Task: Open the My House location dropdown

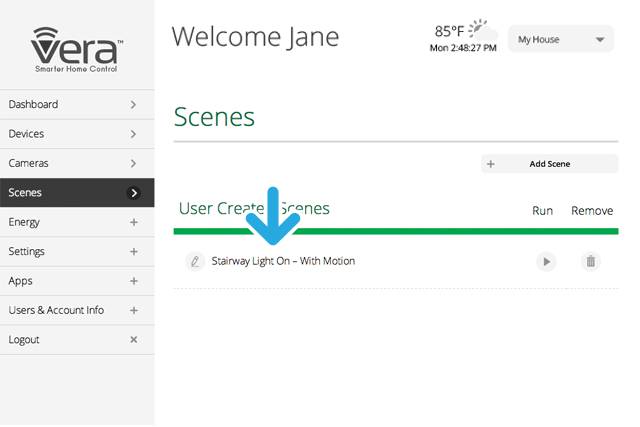Action: (561, 40)
